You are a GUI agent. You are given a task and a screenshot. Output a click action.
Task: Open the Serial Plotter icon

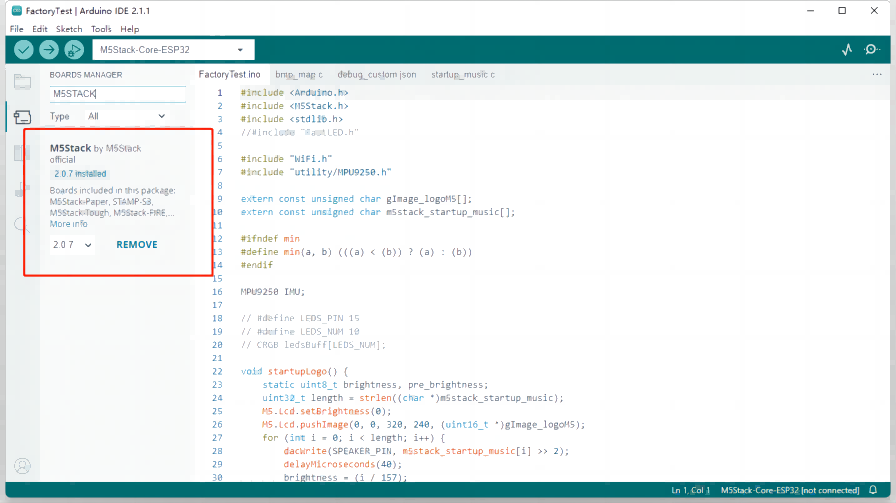click(x=847, y=50)
